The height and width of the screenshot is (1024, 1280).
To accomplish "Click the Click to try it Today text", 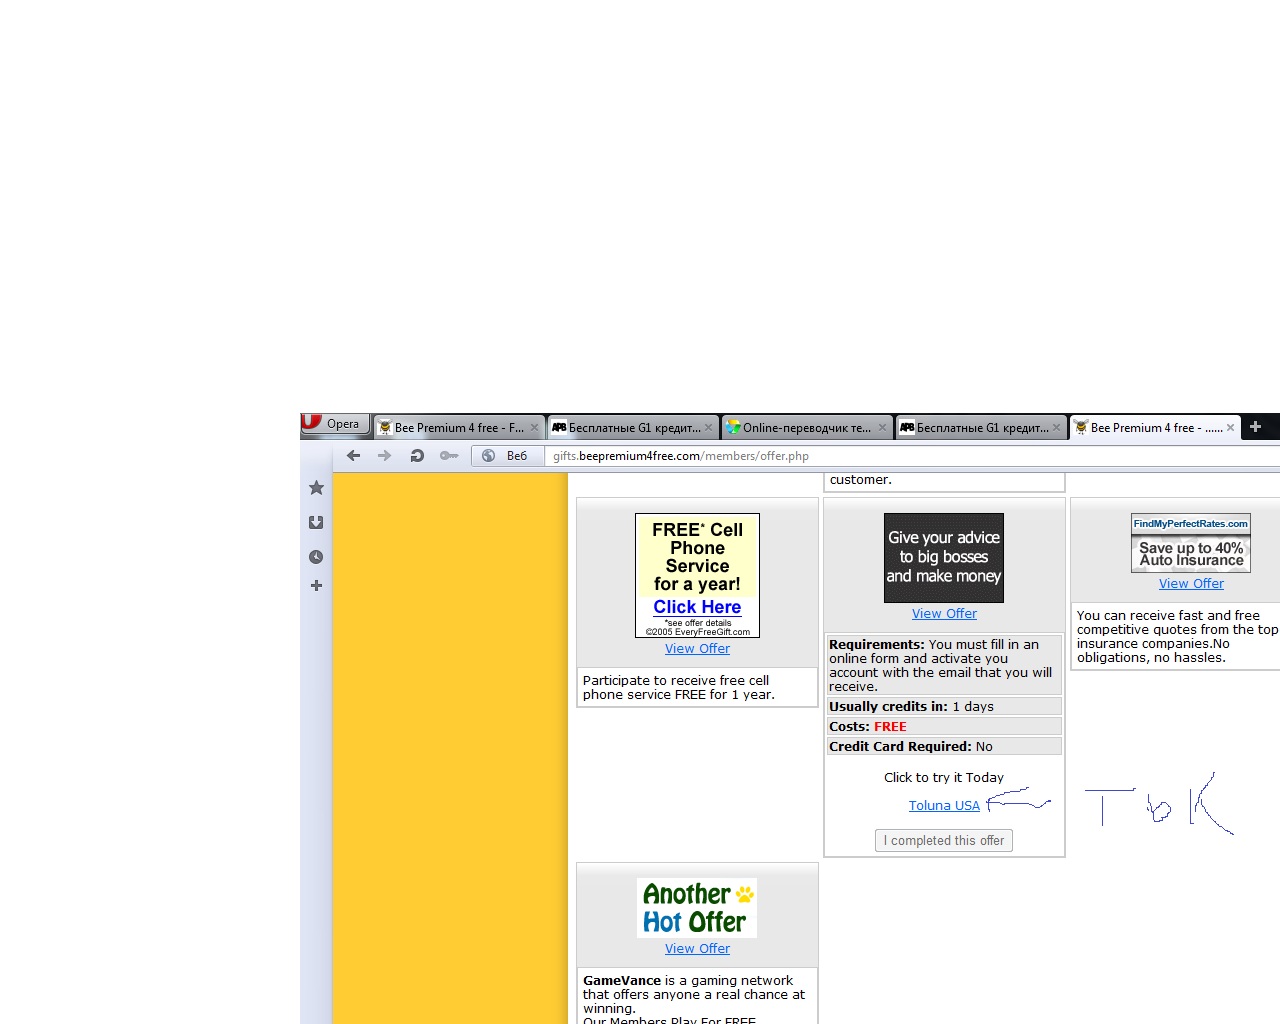I will (x=944, y=778).
